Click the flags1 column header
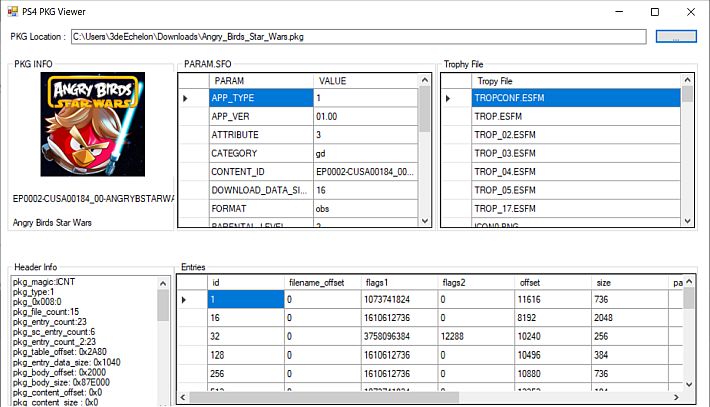The height and width of the screenshot is (407, 710). point(399,283)
